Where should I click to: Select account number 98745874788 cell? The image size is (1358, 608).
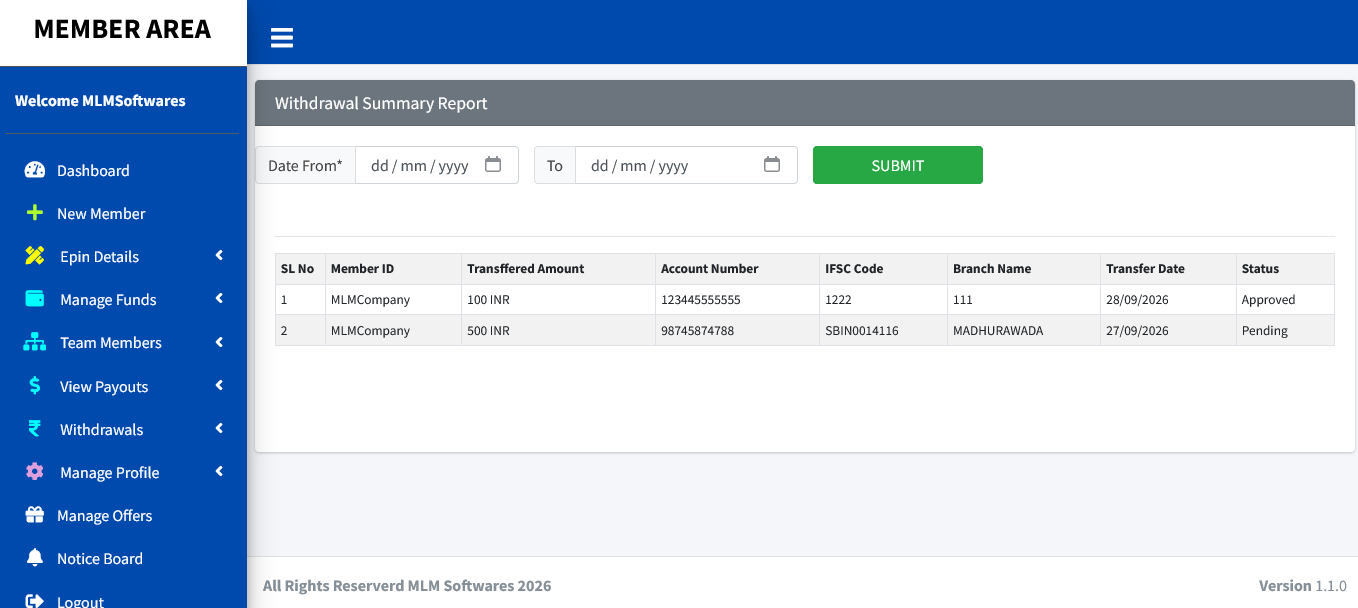(x=737, y=331)
